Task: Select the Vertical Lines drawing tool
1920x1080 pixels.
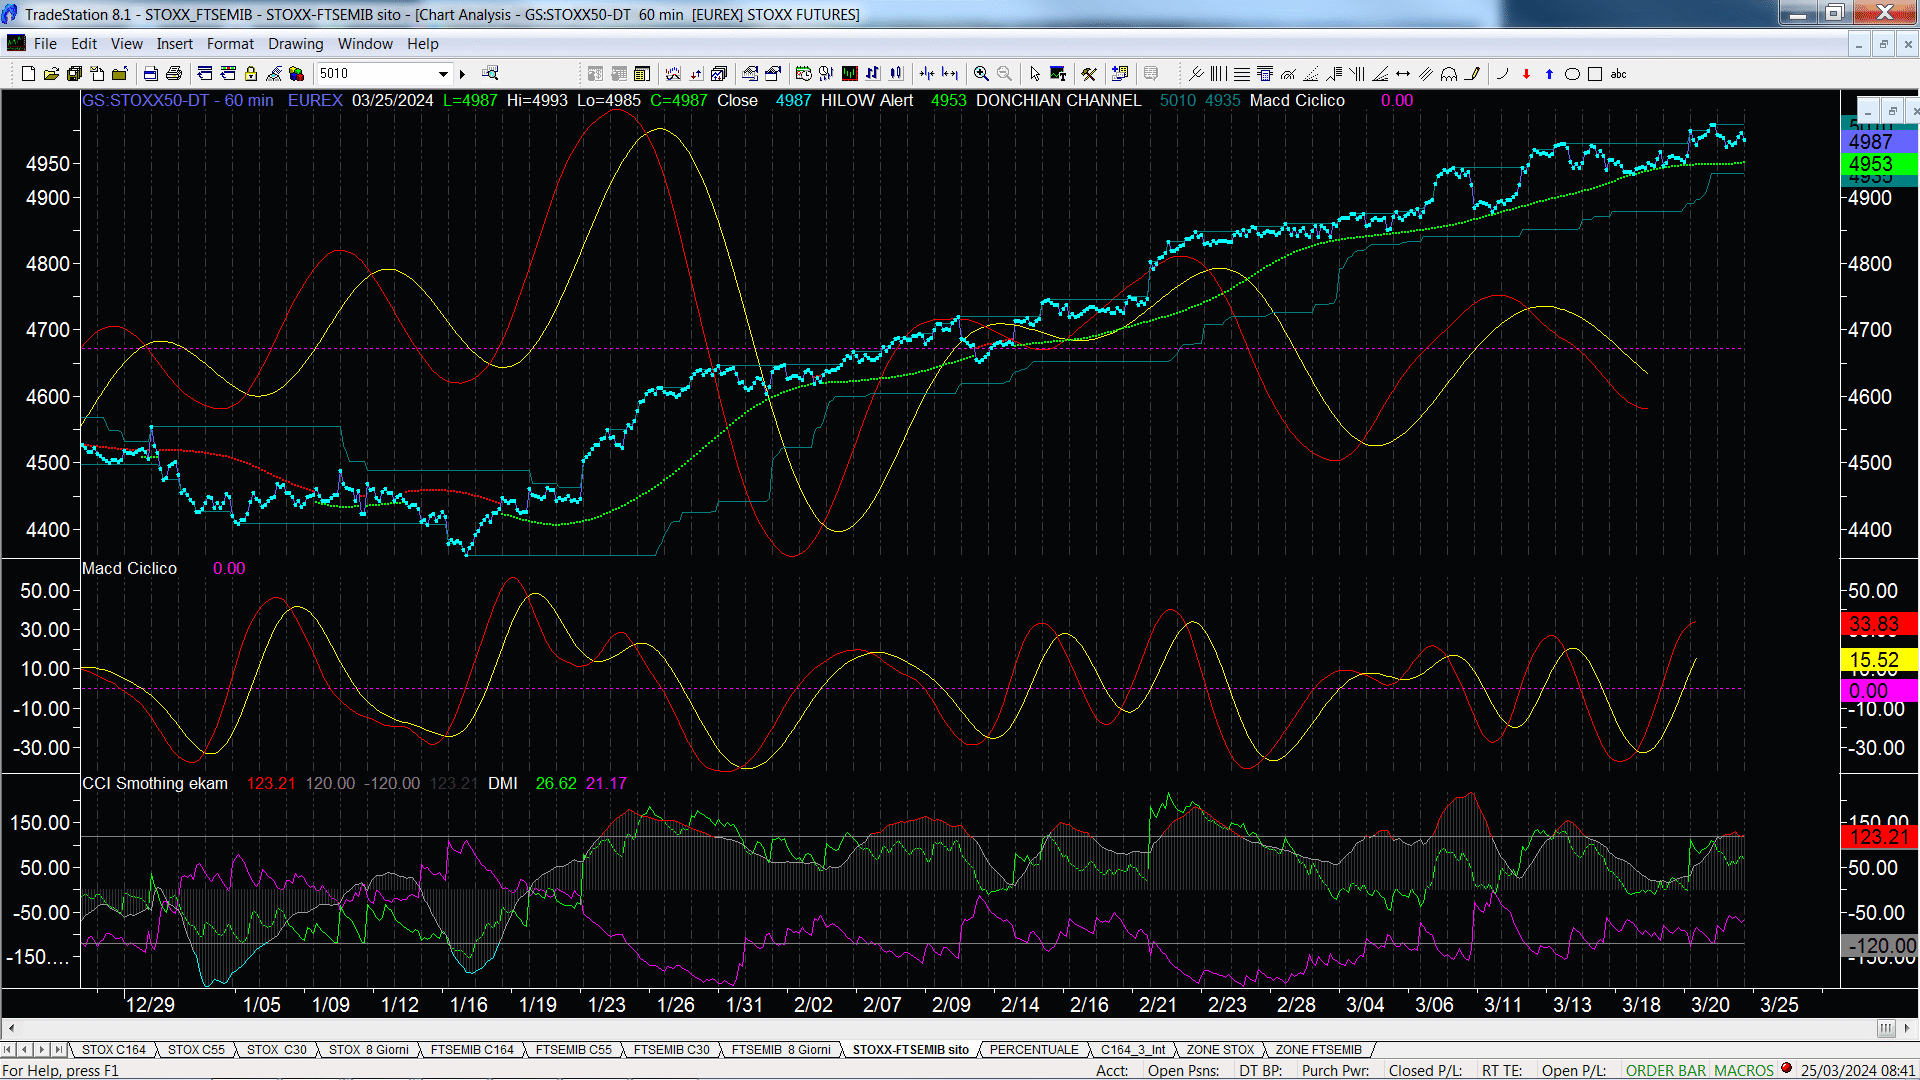Action: click(1218, 74)
